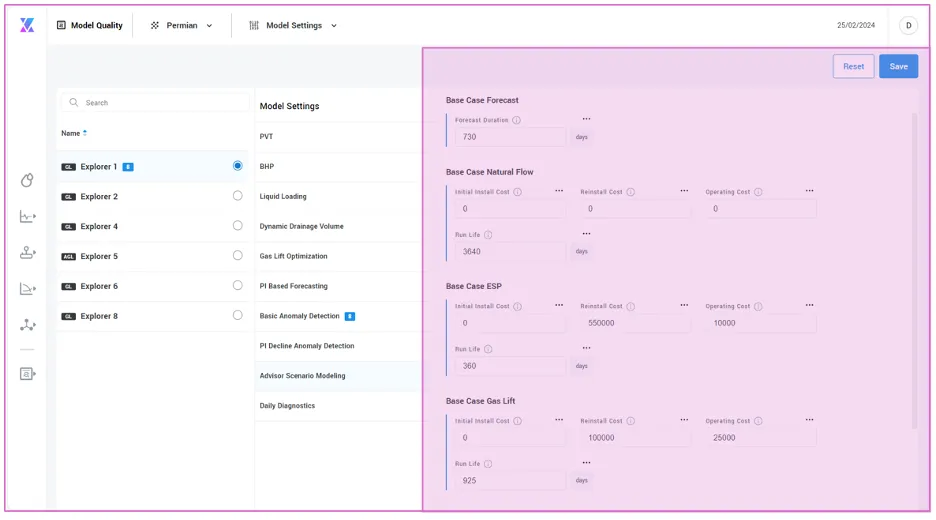Select the Explorer 8 radio button
Viewport: 936px width, 520px height.
tap(238, 315)
